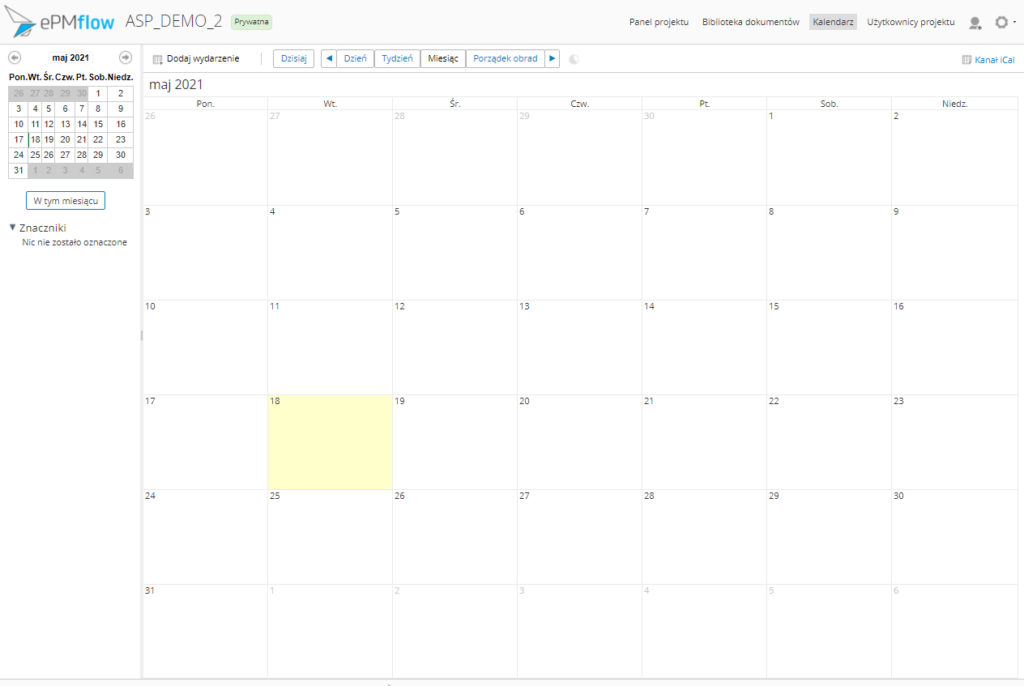
Task: Click the right arrow after Porządek obrad
Action: point(552,59)
